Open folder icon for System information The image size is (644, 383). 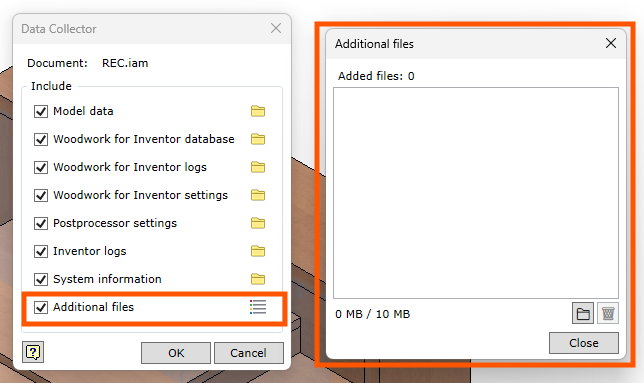click(x=258, y=279)
